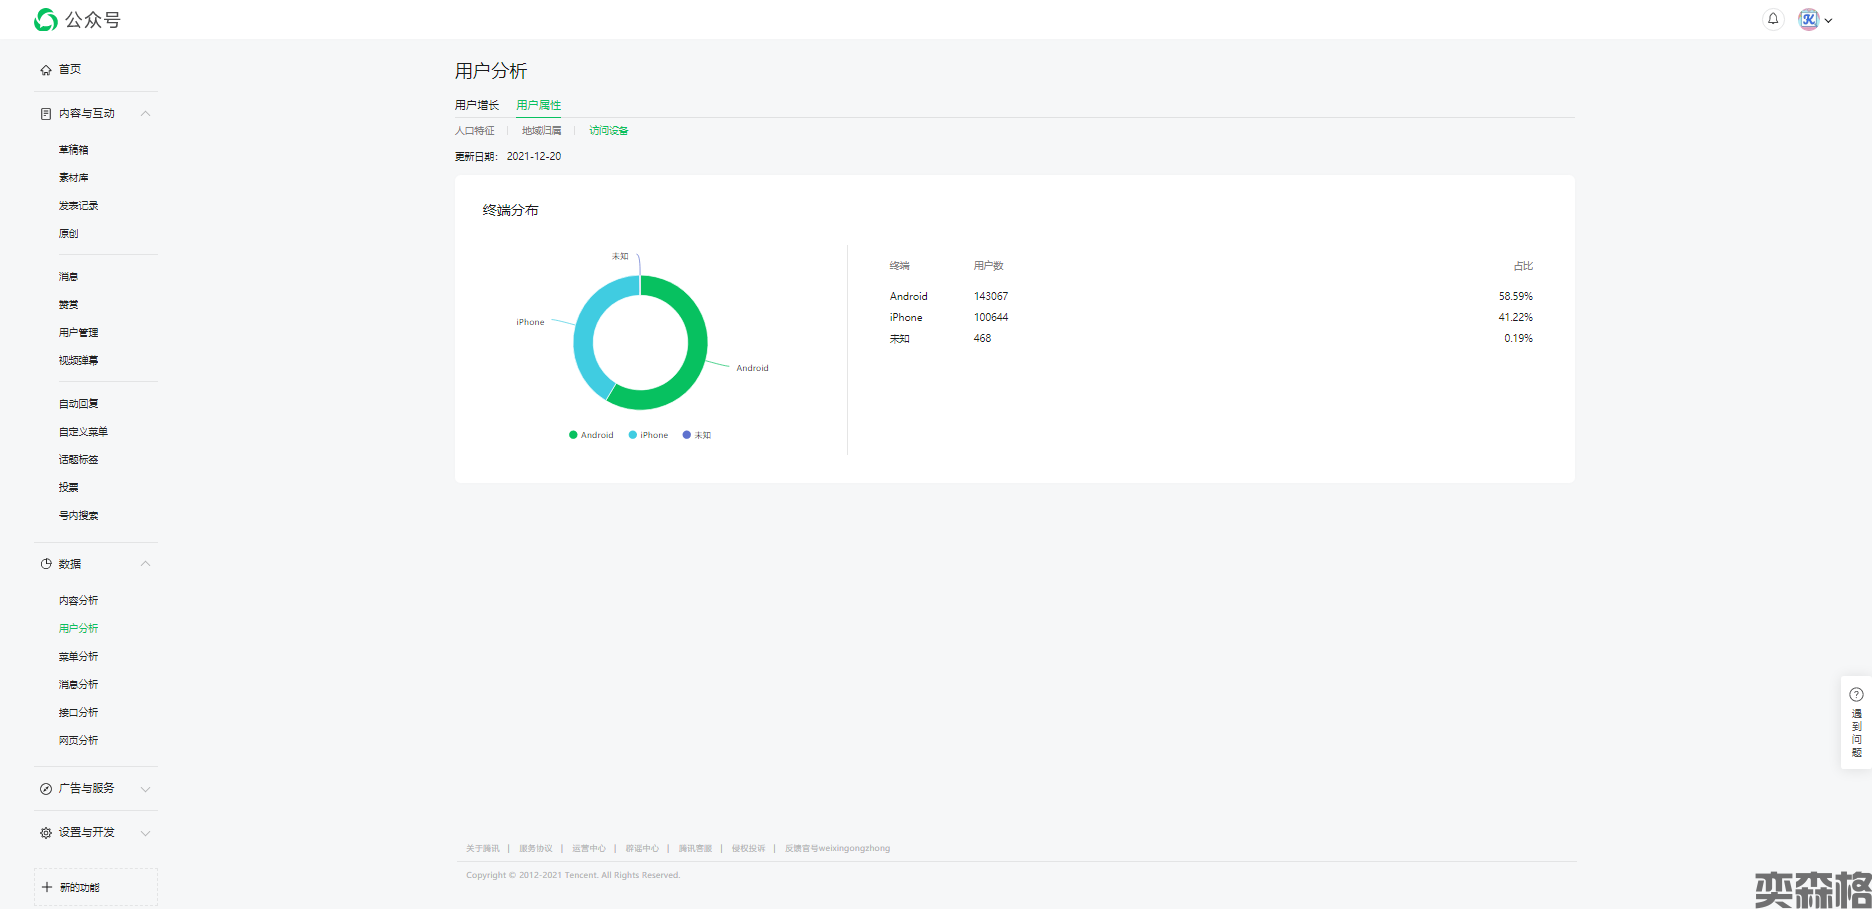
Task: Open 内容分析 under the 数据 section
Action: click(x=78, y=601)
